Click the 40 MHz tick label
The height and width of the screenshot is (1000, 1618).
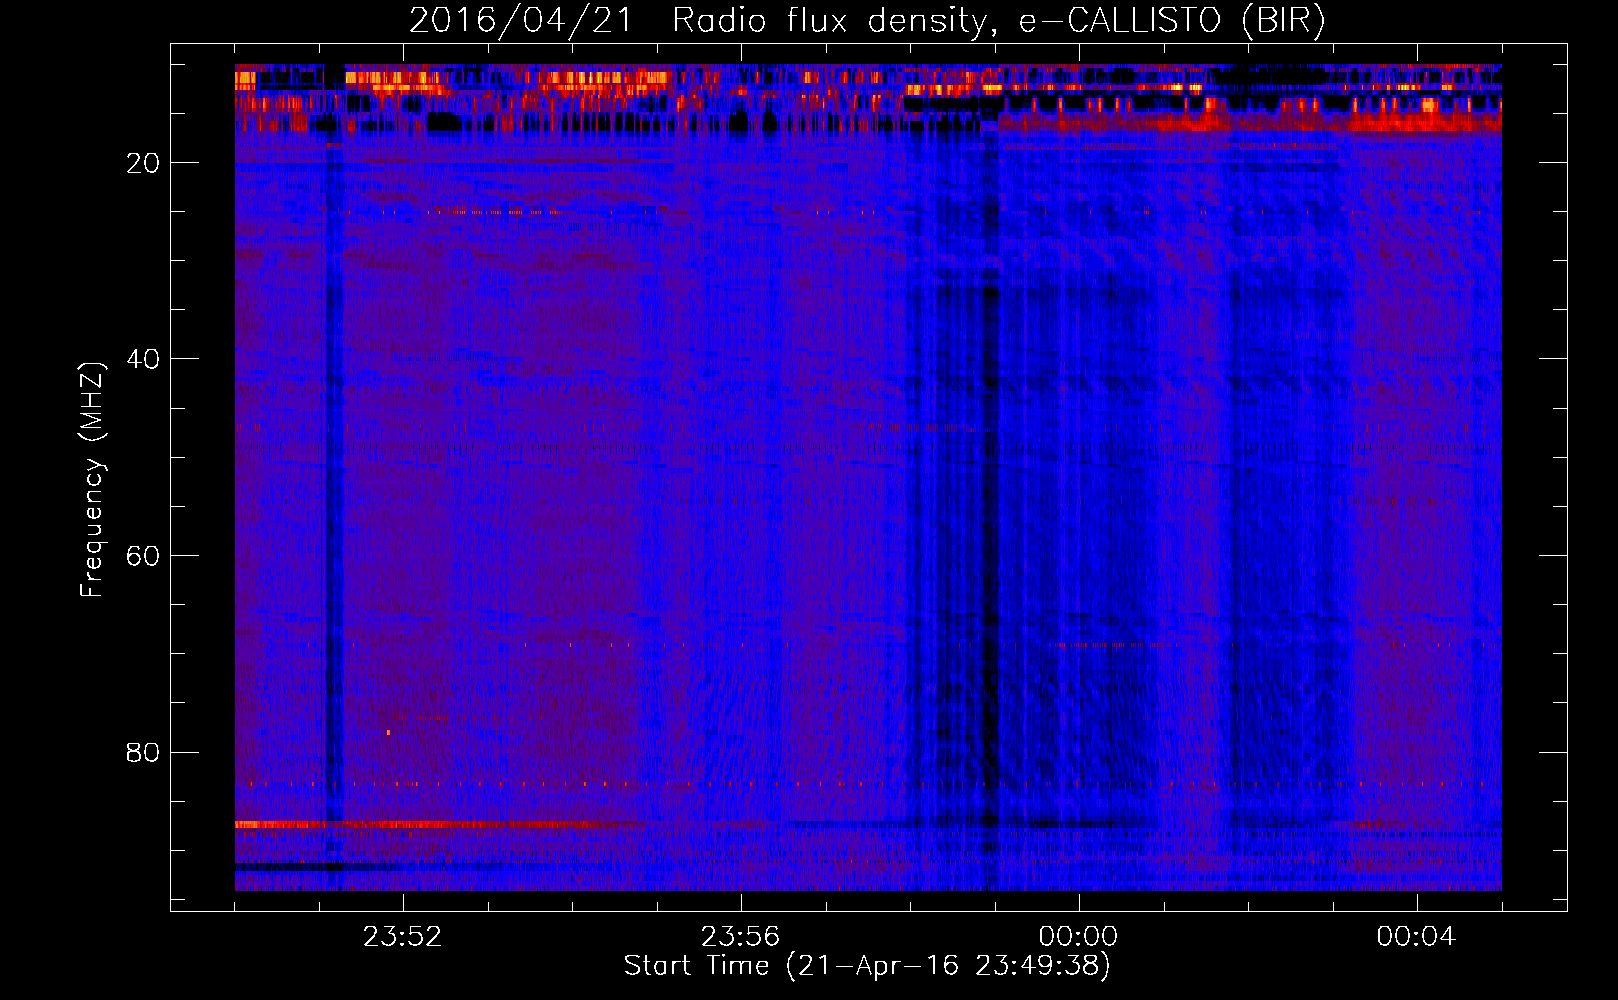[x=143, y=359]
